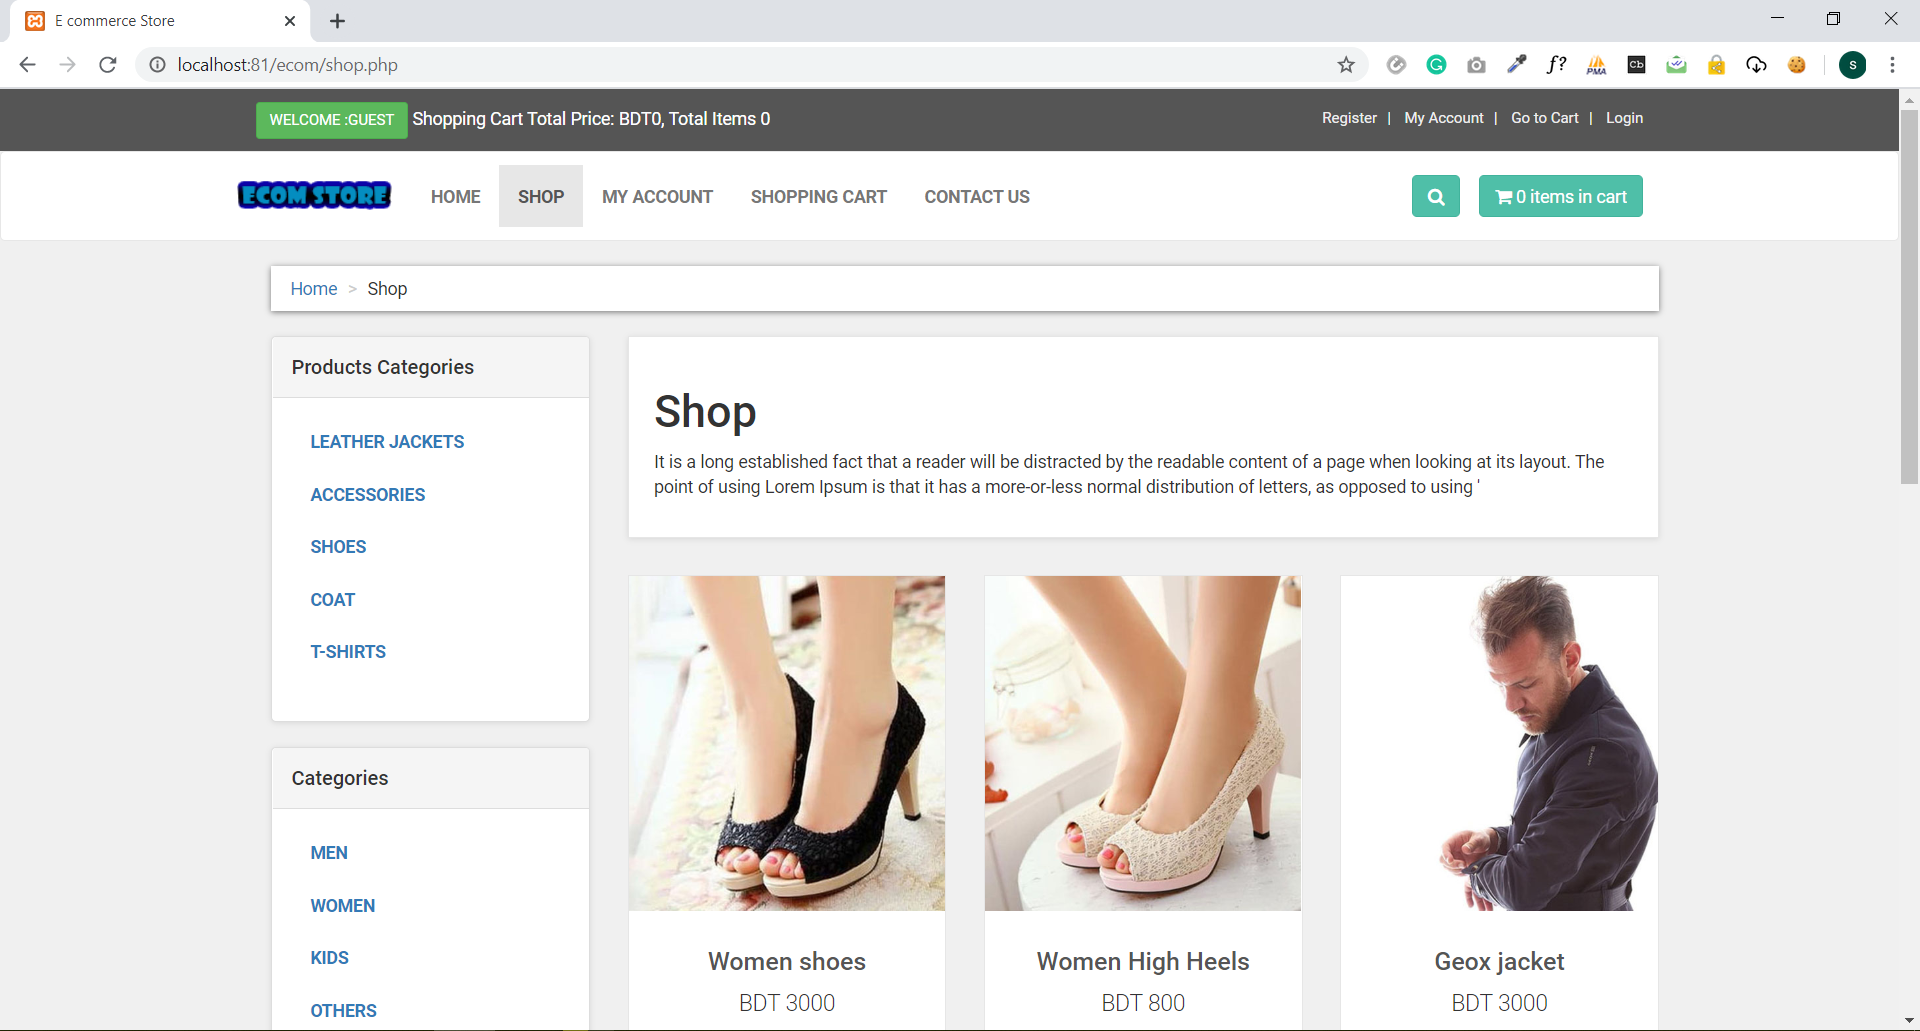Screen dimensions: 1920x1031
Task: Click the color picker eyedropper extension
Action: [1516, 65]
